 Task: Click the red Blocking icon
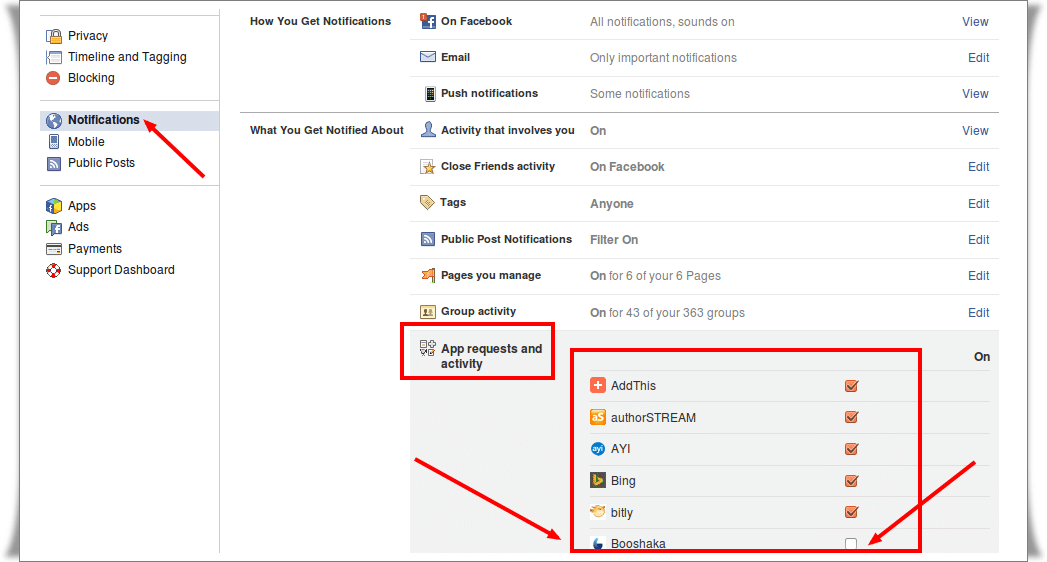(x=53, y=78)
